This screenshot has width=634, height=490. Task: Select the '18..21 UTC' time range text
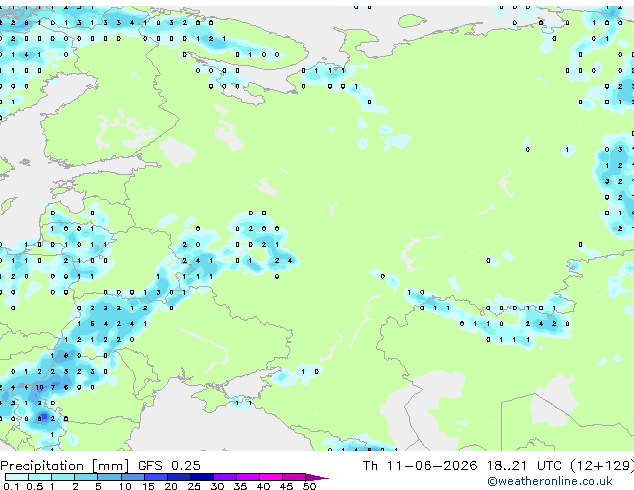coord(524,465)
